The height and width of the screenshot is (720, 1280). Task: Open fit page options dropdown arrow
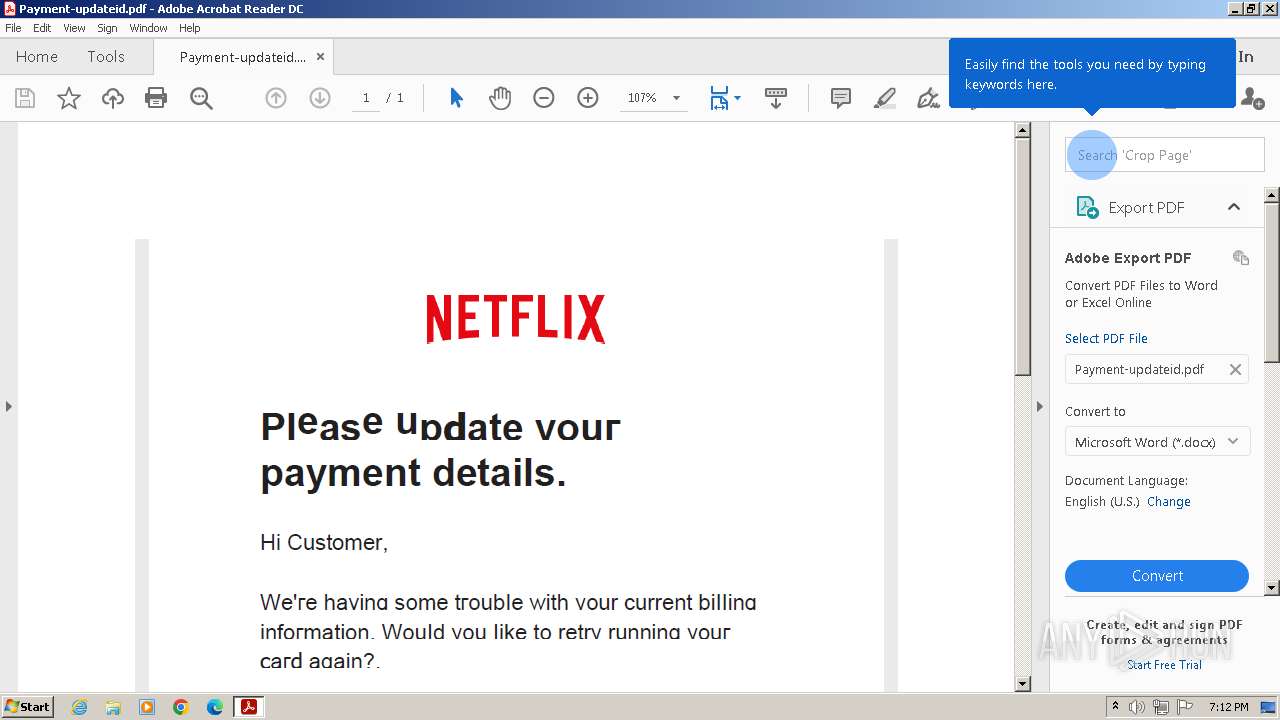pyautogui.click(x=738, y=98)
